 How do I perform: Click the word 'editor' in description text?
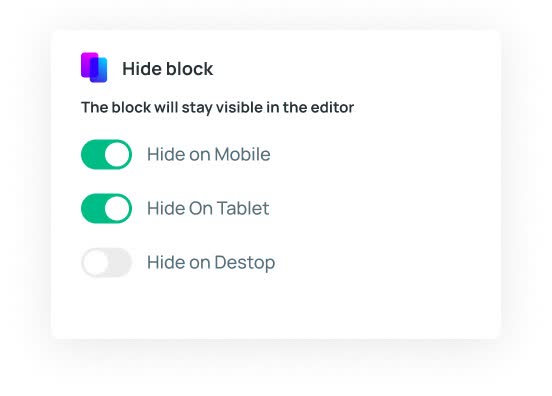pyautogui.click(x=332, y=107)
